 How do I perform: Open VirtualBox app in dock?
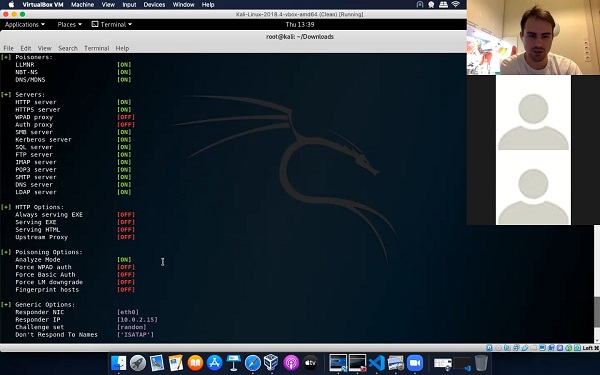pos(271,363)
